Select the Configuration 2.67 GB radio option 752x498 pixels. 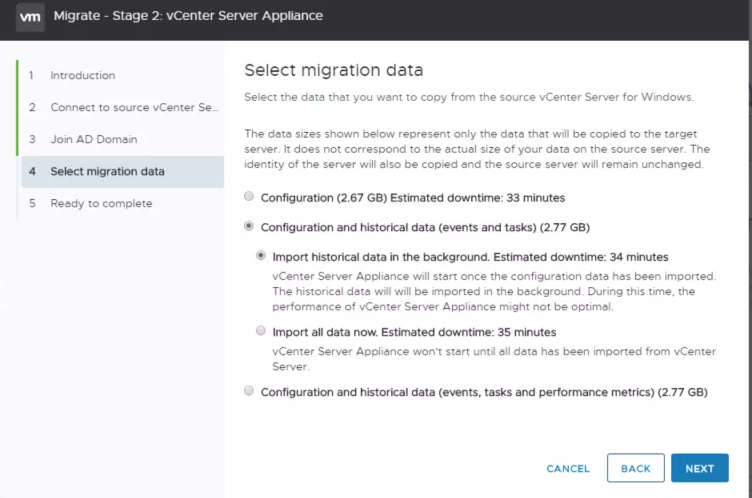pos(249,196)
